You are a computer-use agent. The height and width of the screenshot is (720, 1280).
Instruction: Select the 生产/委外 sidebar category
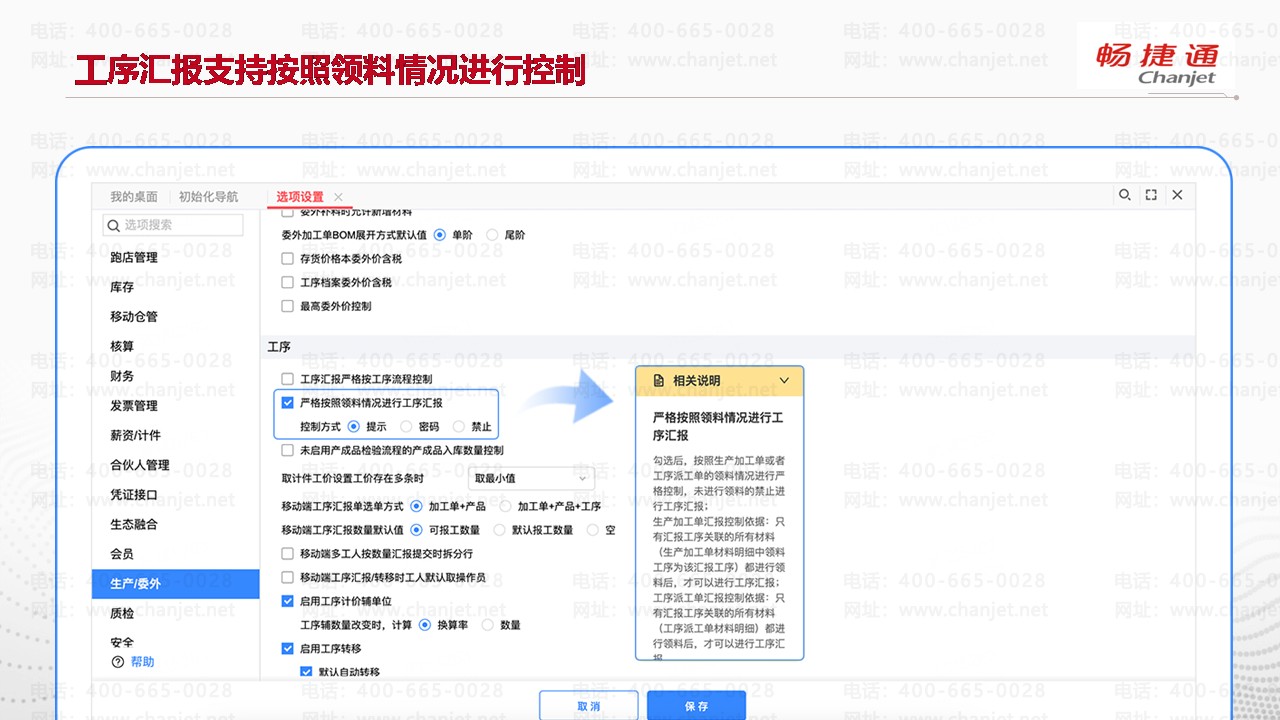click(x=175, y=584)
